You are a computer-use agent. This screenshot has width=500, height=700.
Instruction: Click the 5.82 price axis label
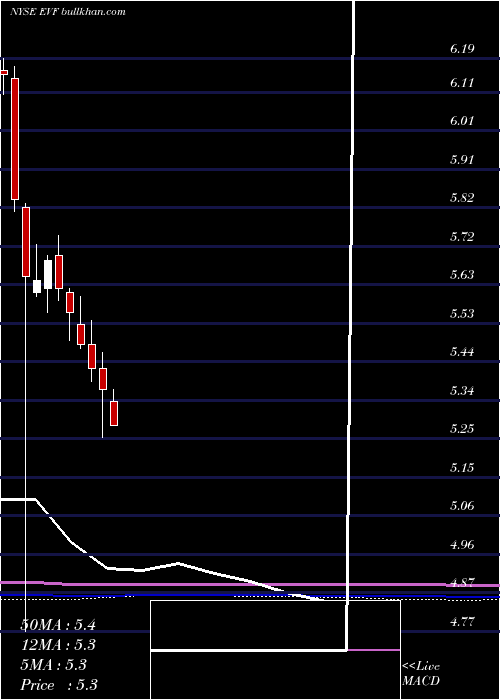point(462,198)
